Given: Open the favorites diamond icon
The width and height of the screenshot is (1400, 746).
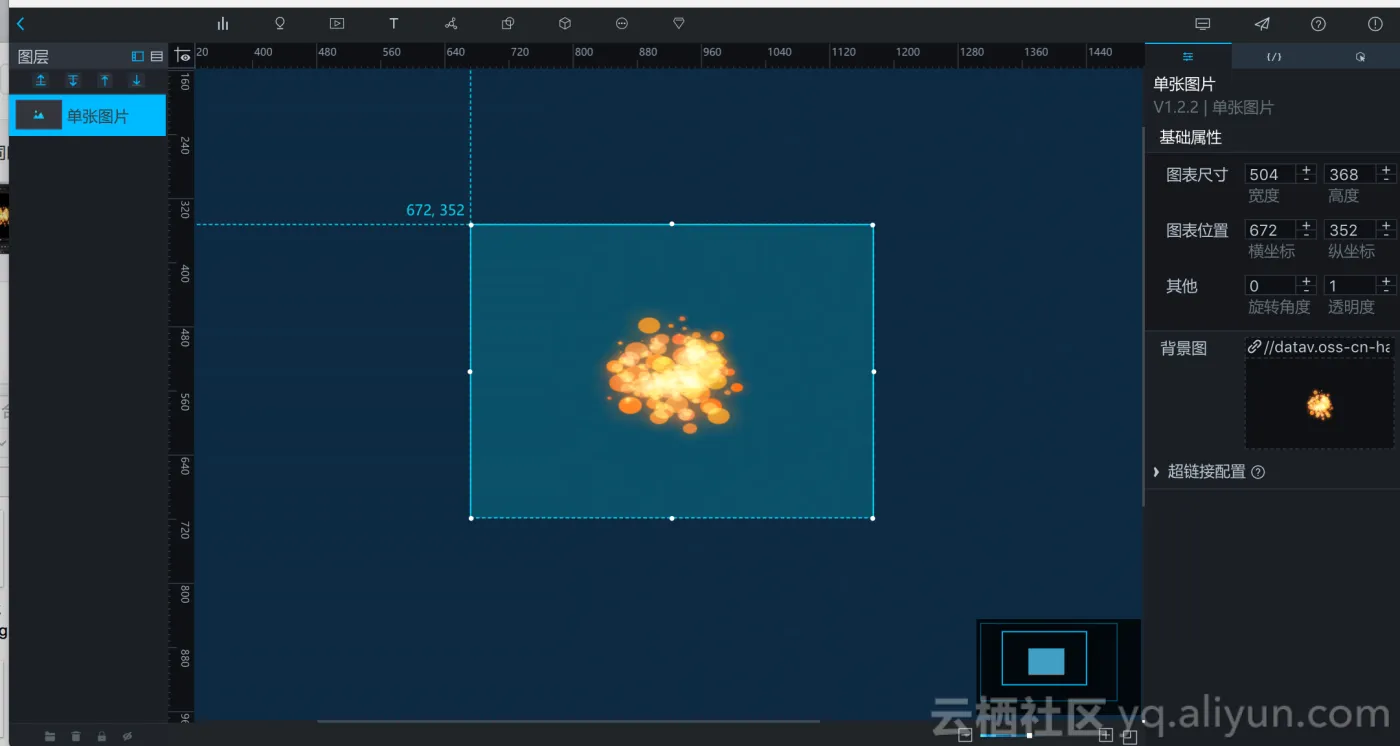Looking at the screenshot, I should click(679, 24).
